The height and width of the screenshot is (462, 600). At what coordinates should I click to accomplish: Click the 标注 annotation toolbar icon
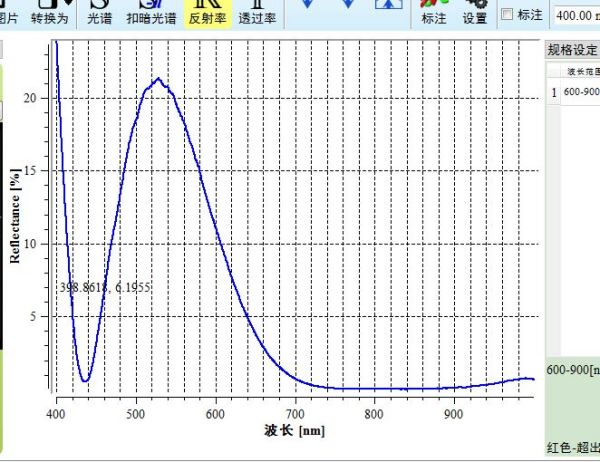pos(434,13)
